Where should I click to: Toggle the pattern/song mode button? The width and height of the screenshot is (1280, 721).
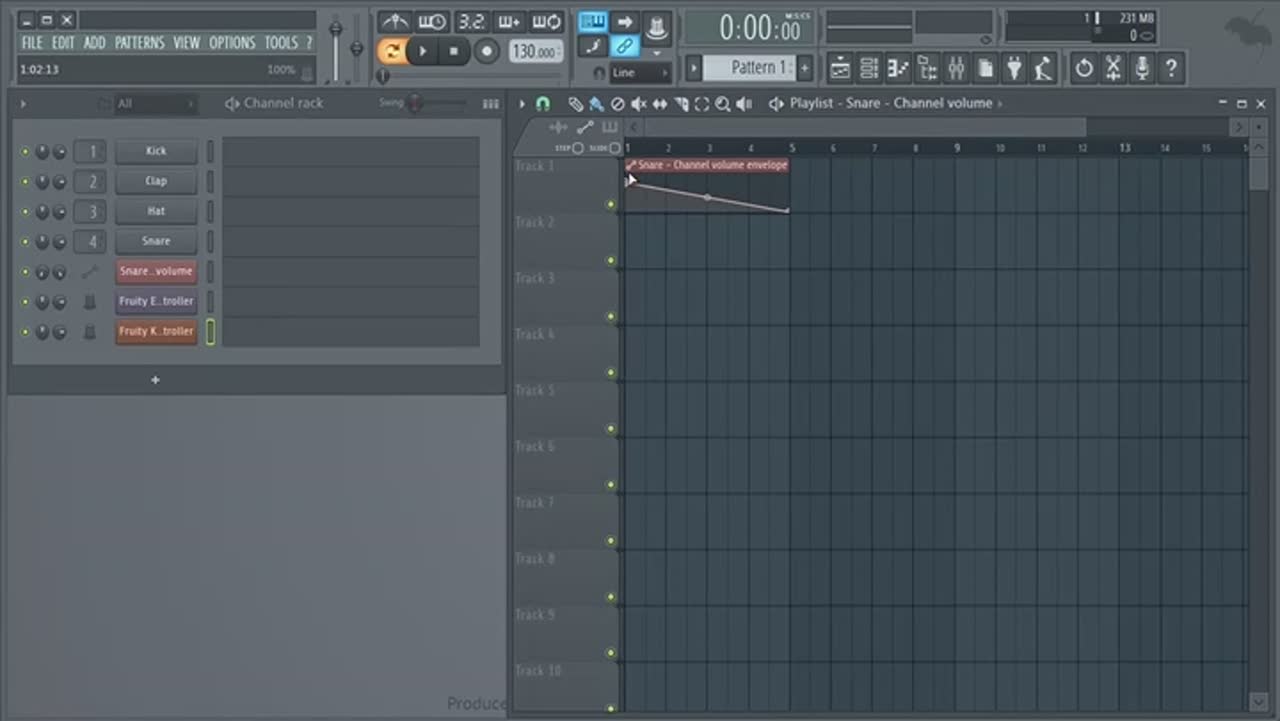pos(392,51)
